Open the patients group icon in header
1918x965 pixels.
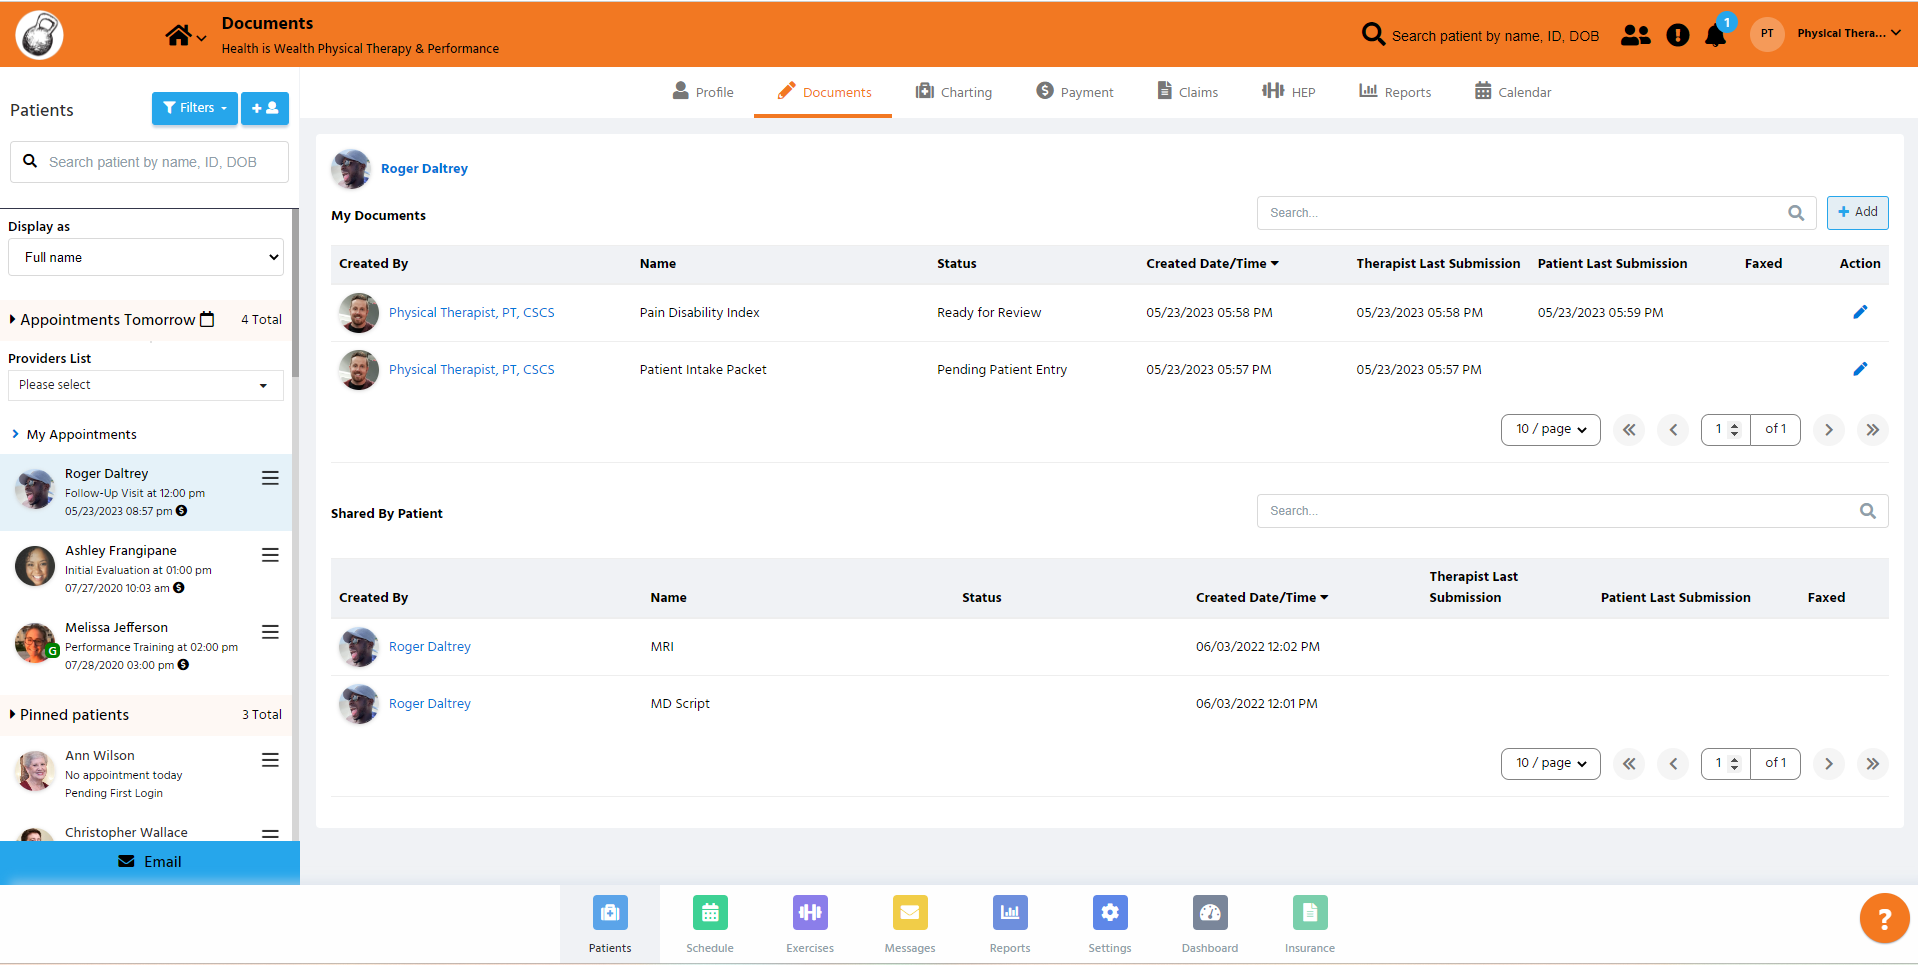[1636, 35]
